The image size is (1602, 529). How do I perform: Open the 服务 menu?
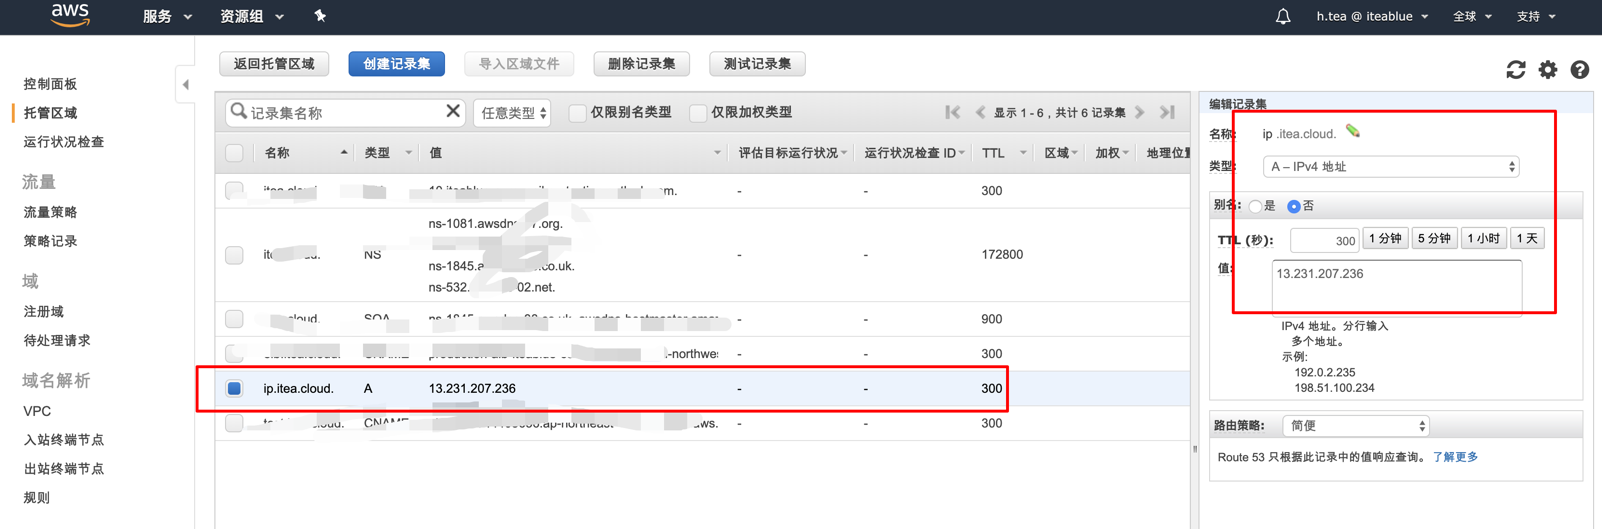(167, 16)
